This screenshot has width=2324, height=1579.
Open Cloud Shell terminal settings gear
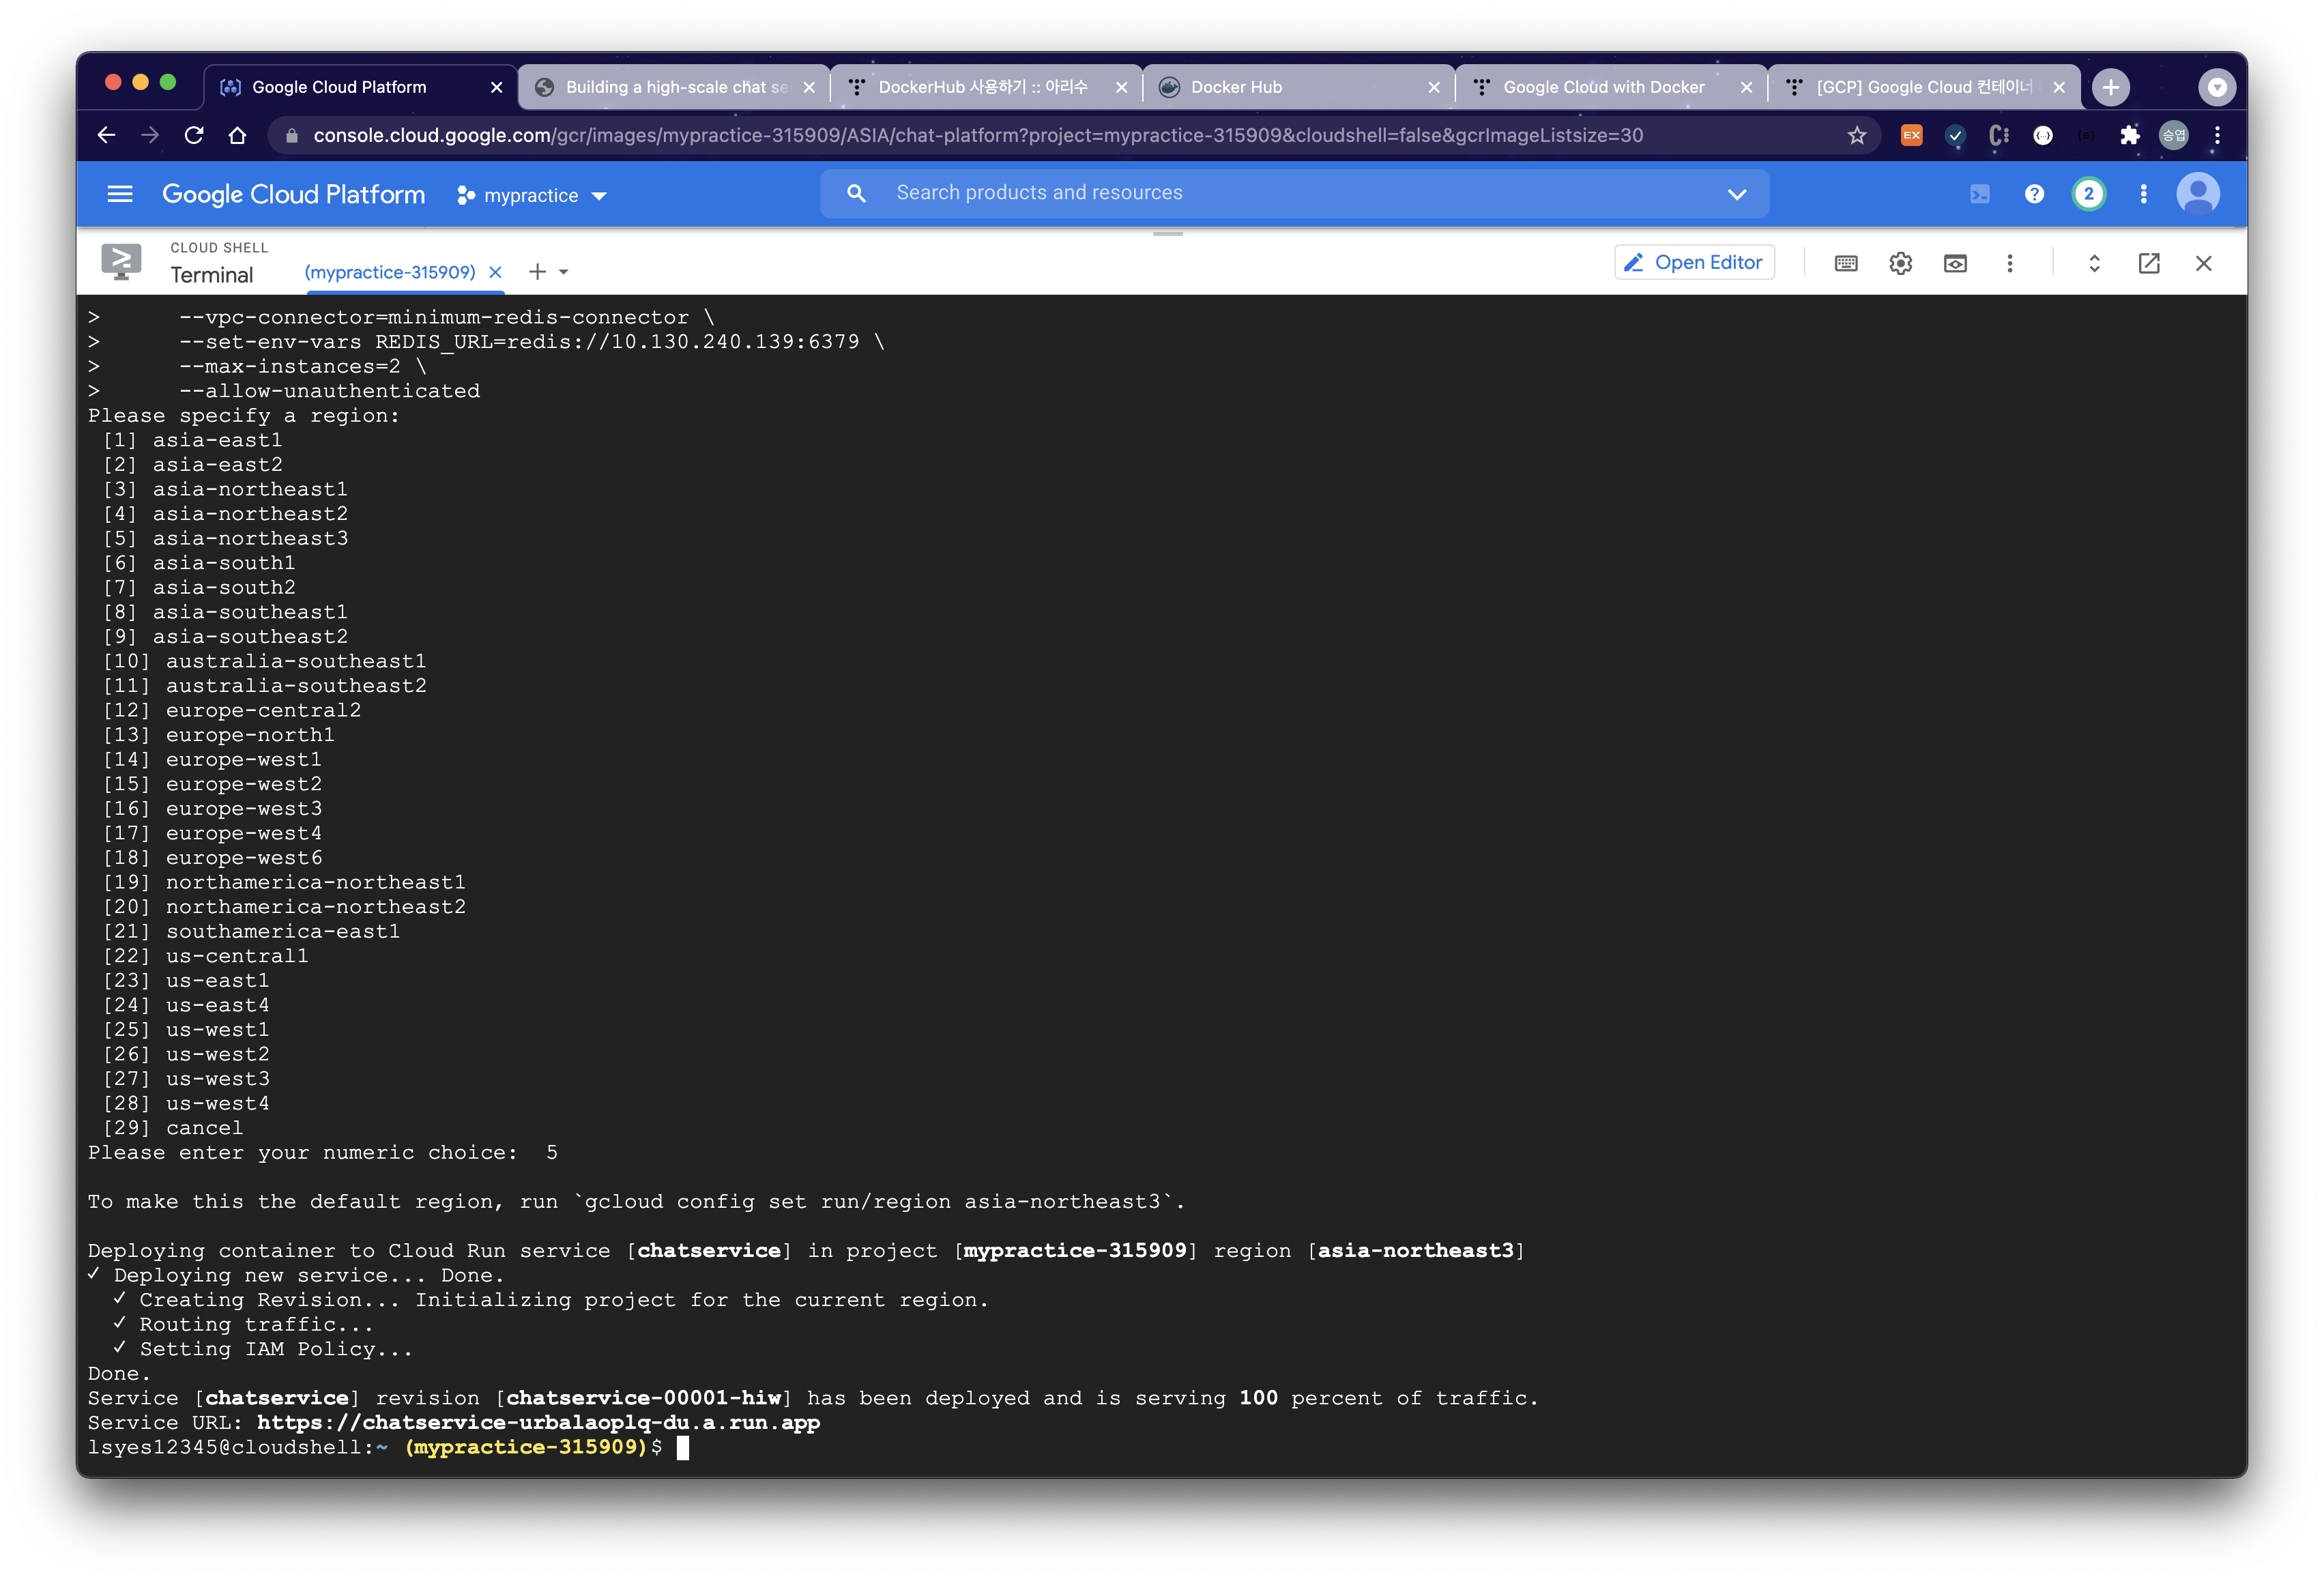pos(1901,263)
